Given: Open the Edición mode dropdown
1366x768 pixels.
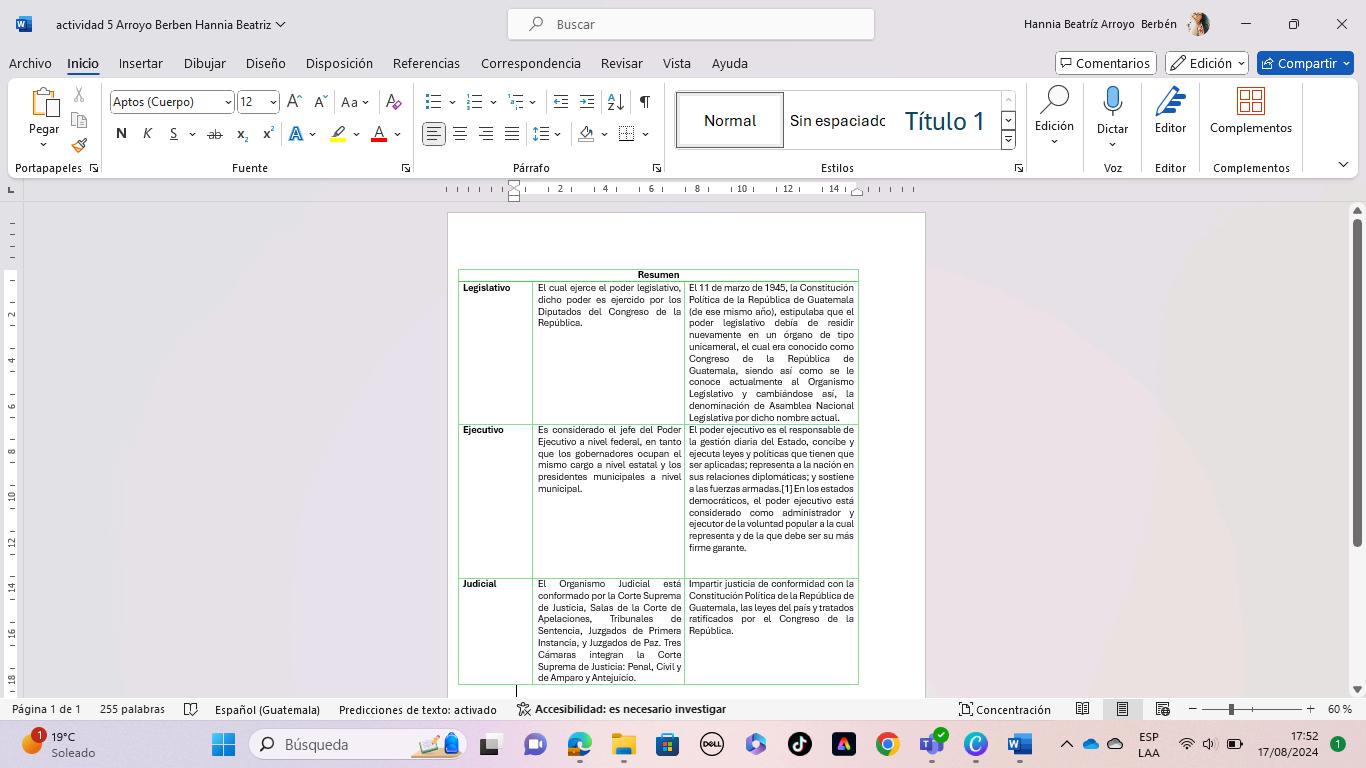Looking at the screenshot, I should point(1207,63).
